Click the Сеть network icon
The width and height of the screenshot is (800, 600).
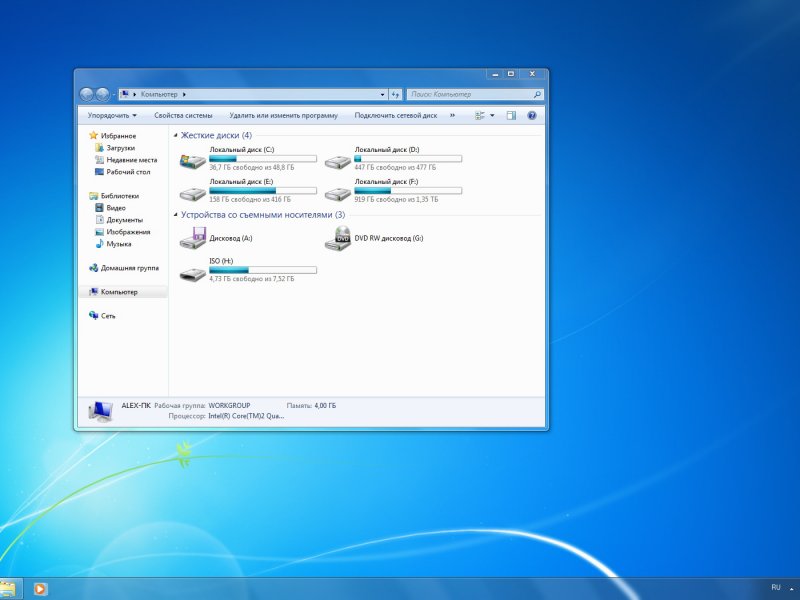pyautogui.click(x=93, y=316)
